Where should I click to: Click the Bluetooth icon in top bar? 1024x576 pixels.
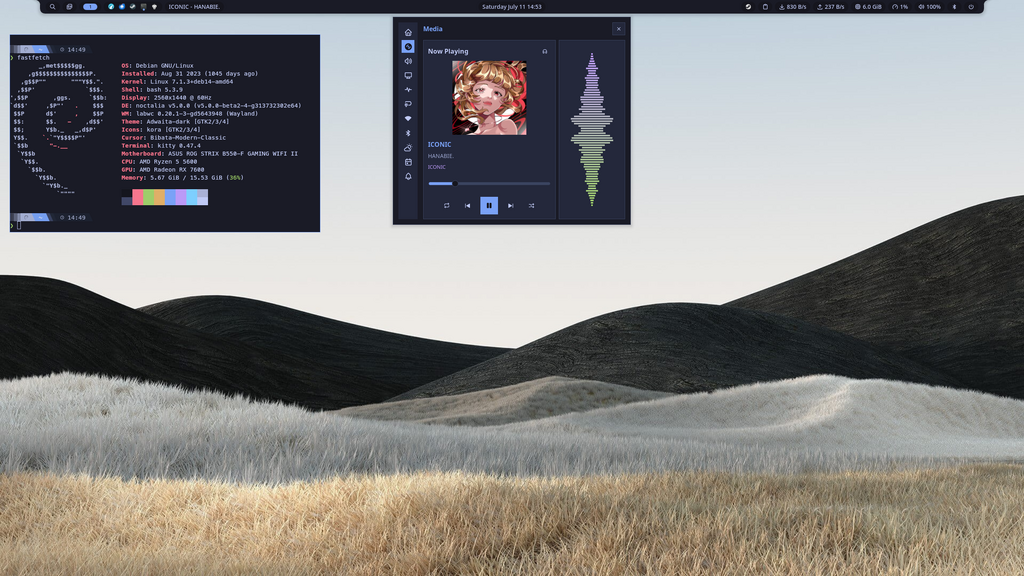(x=954, y=7)
